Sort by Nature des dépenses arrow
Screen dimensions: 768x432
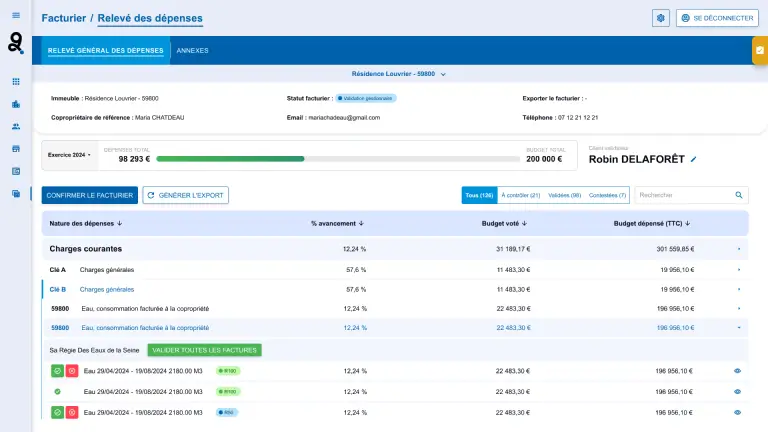point(120,223)
